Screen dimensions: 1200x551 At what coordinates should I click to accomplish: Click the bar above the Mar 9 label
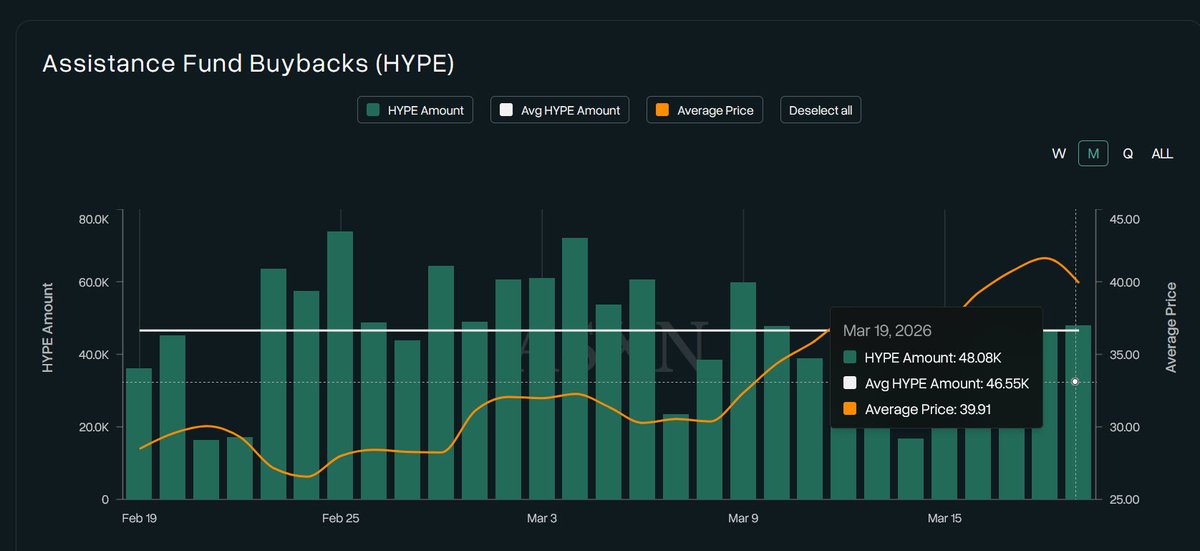(743, 391)
